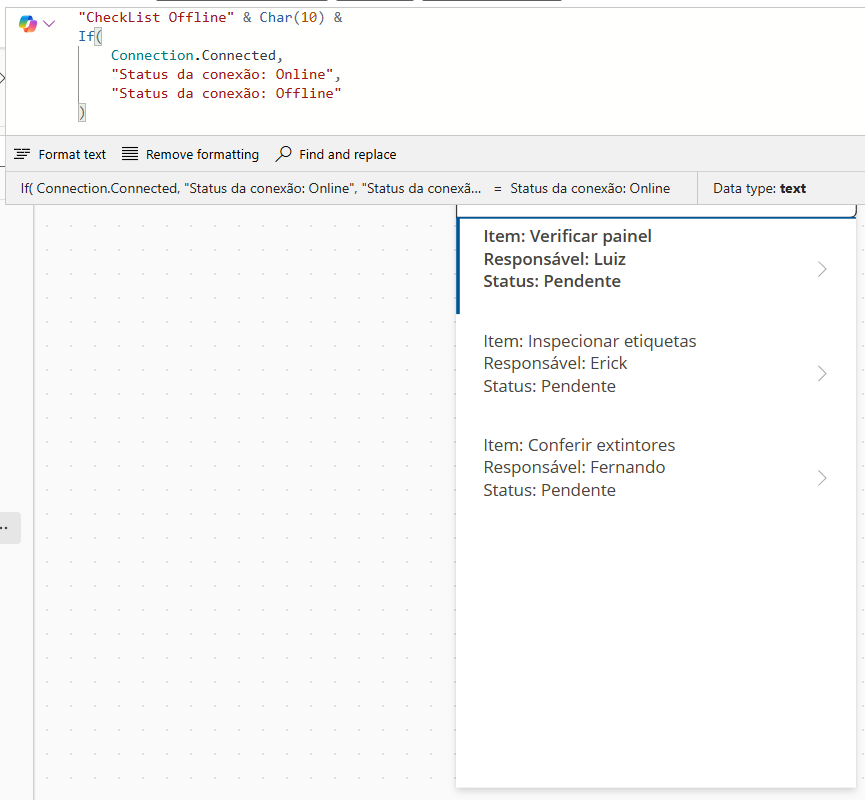Click the arrow on Inspecionar etiquetas item
The image size is (865, 800).
(822, 374)
